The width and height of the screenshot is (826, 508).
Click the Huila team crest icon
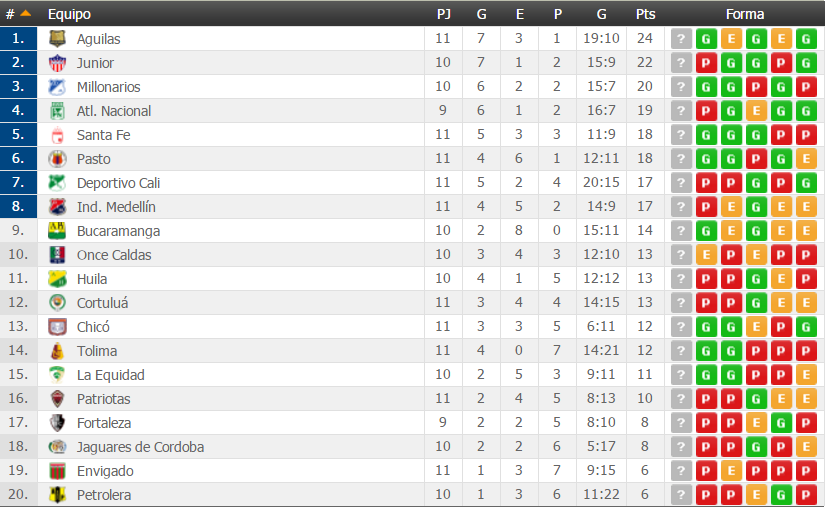tap(57, 279)
